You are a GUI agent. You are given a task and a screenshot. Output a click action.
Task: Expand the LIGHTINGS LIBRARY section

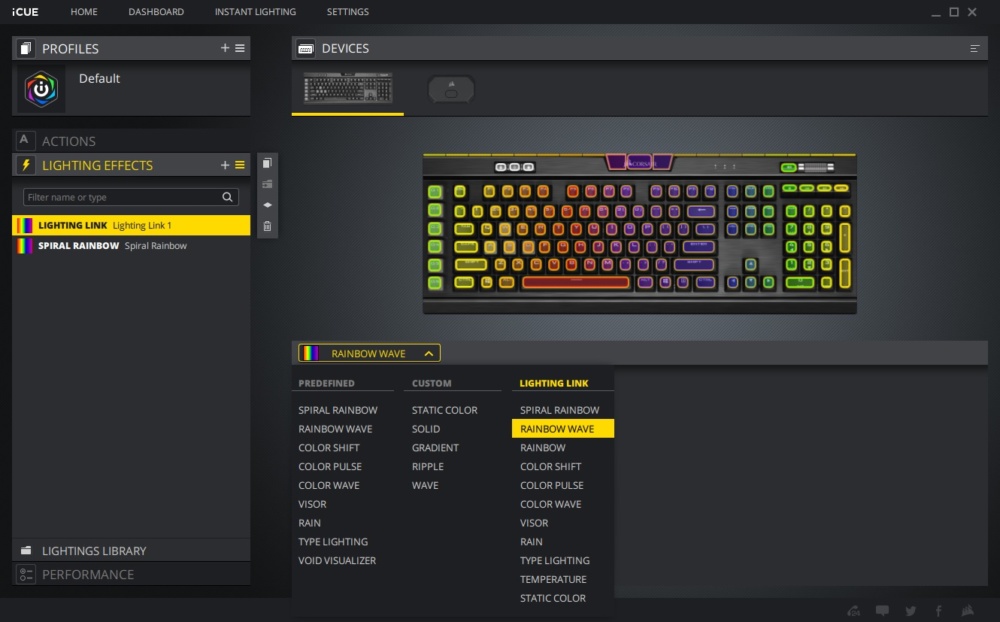pos(131,550)
